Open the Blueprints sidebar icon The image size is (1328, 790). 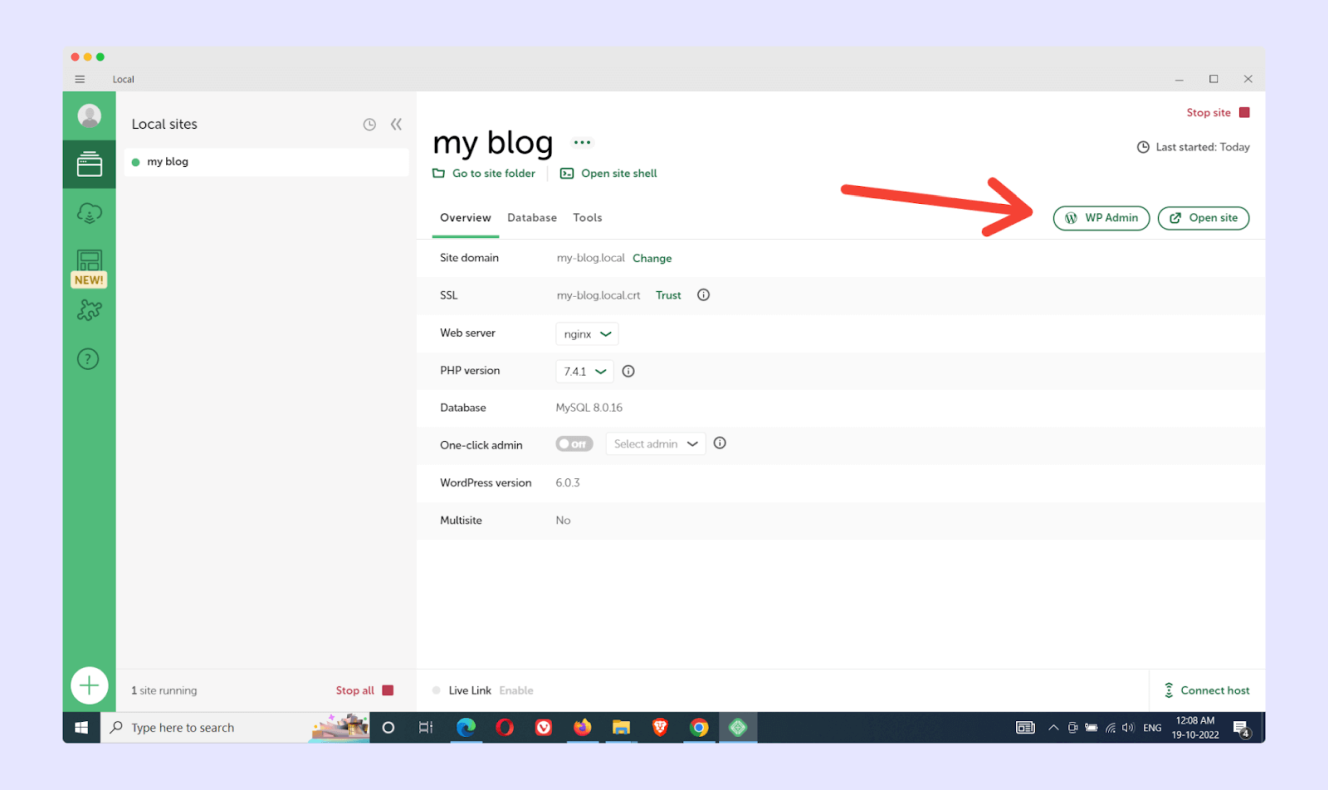89,262
